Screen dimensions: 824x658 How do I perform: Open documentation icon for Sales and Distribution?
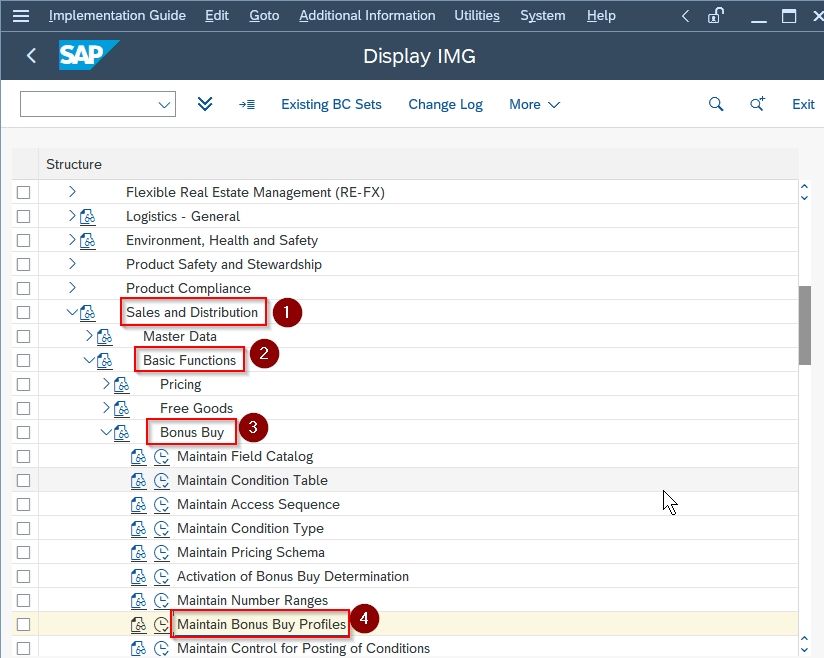point(88,313)
